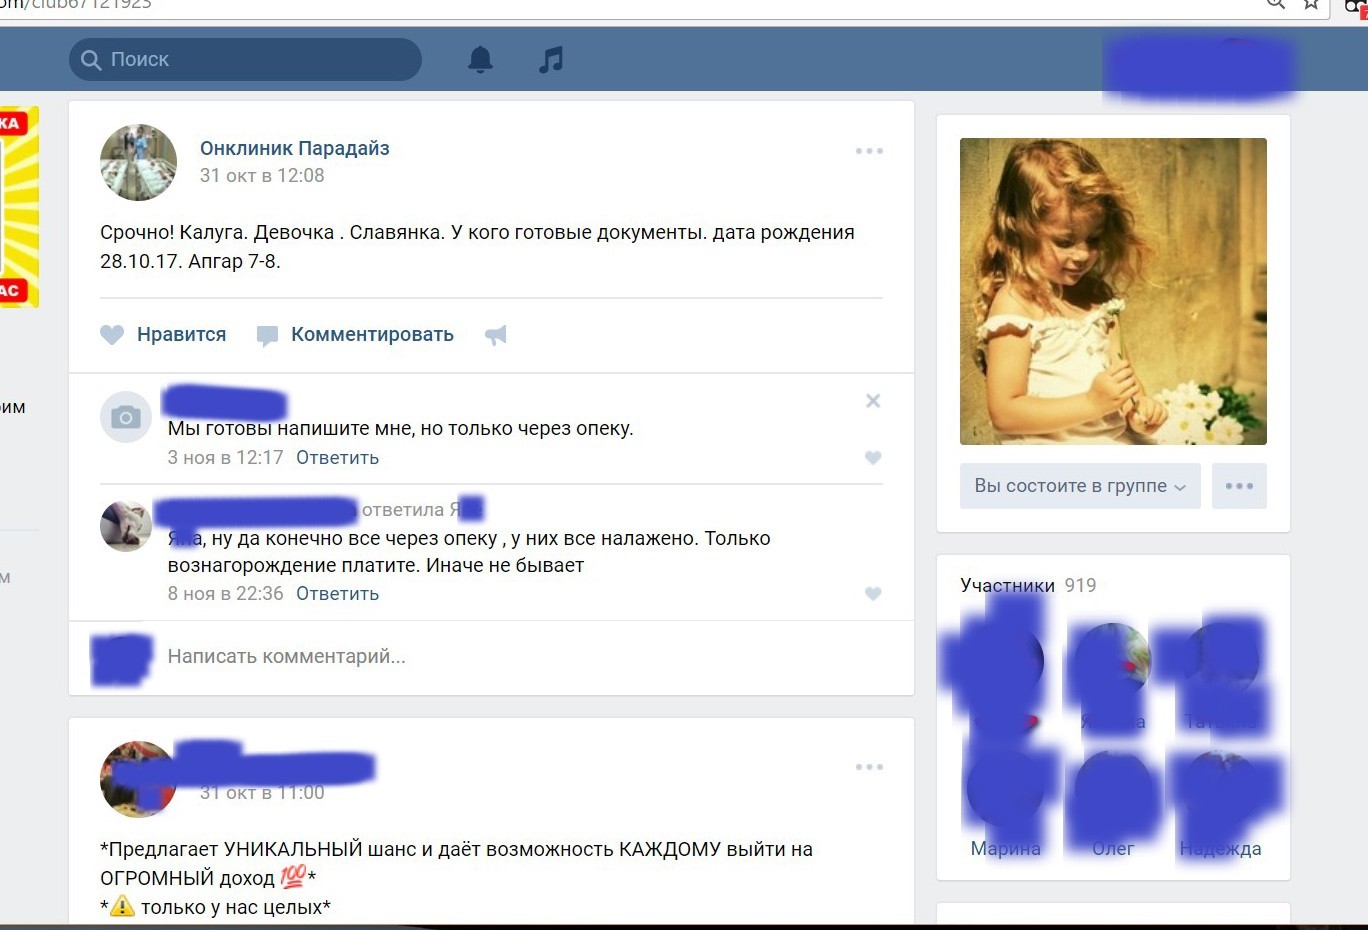
Task: Reply to the 3 ноя comment via Ответить
Action: (337, 458)
